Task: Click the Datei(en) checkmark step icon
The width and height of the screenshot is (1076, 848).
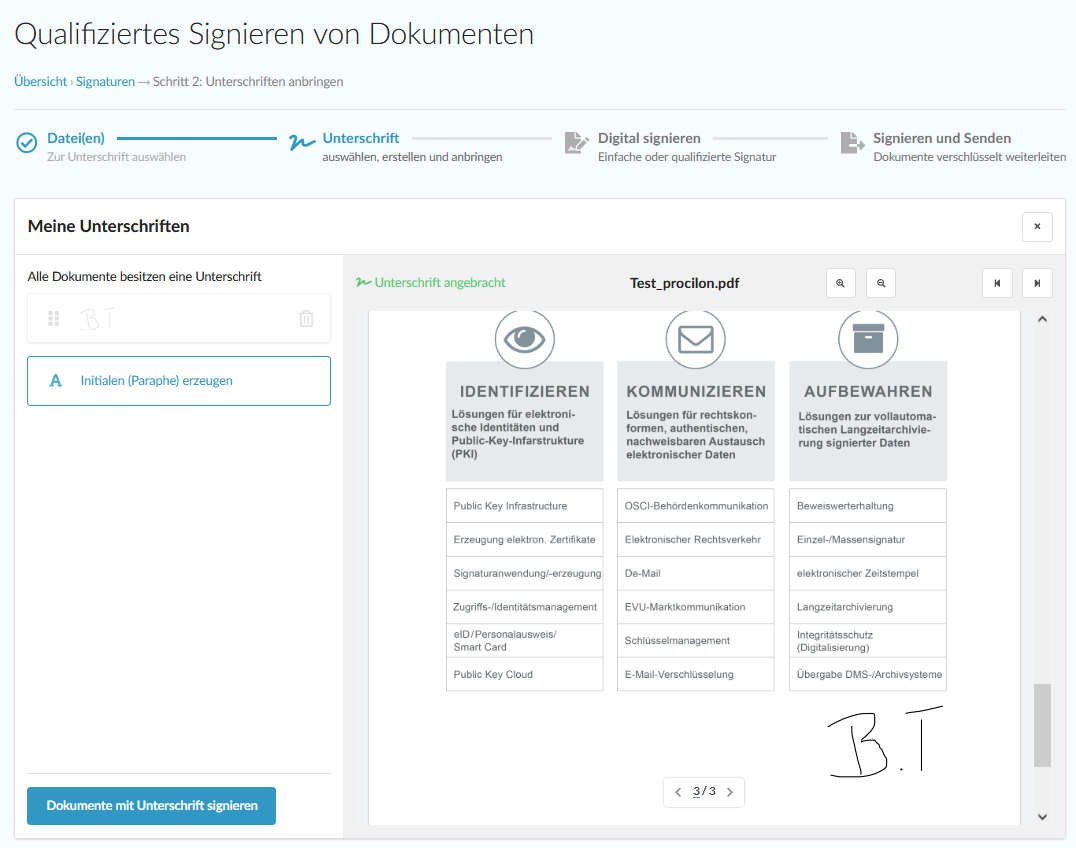Action: click(x=27, y=143)
